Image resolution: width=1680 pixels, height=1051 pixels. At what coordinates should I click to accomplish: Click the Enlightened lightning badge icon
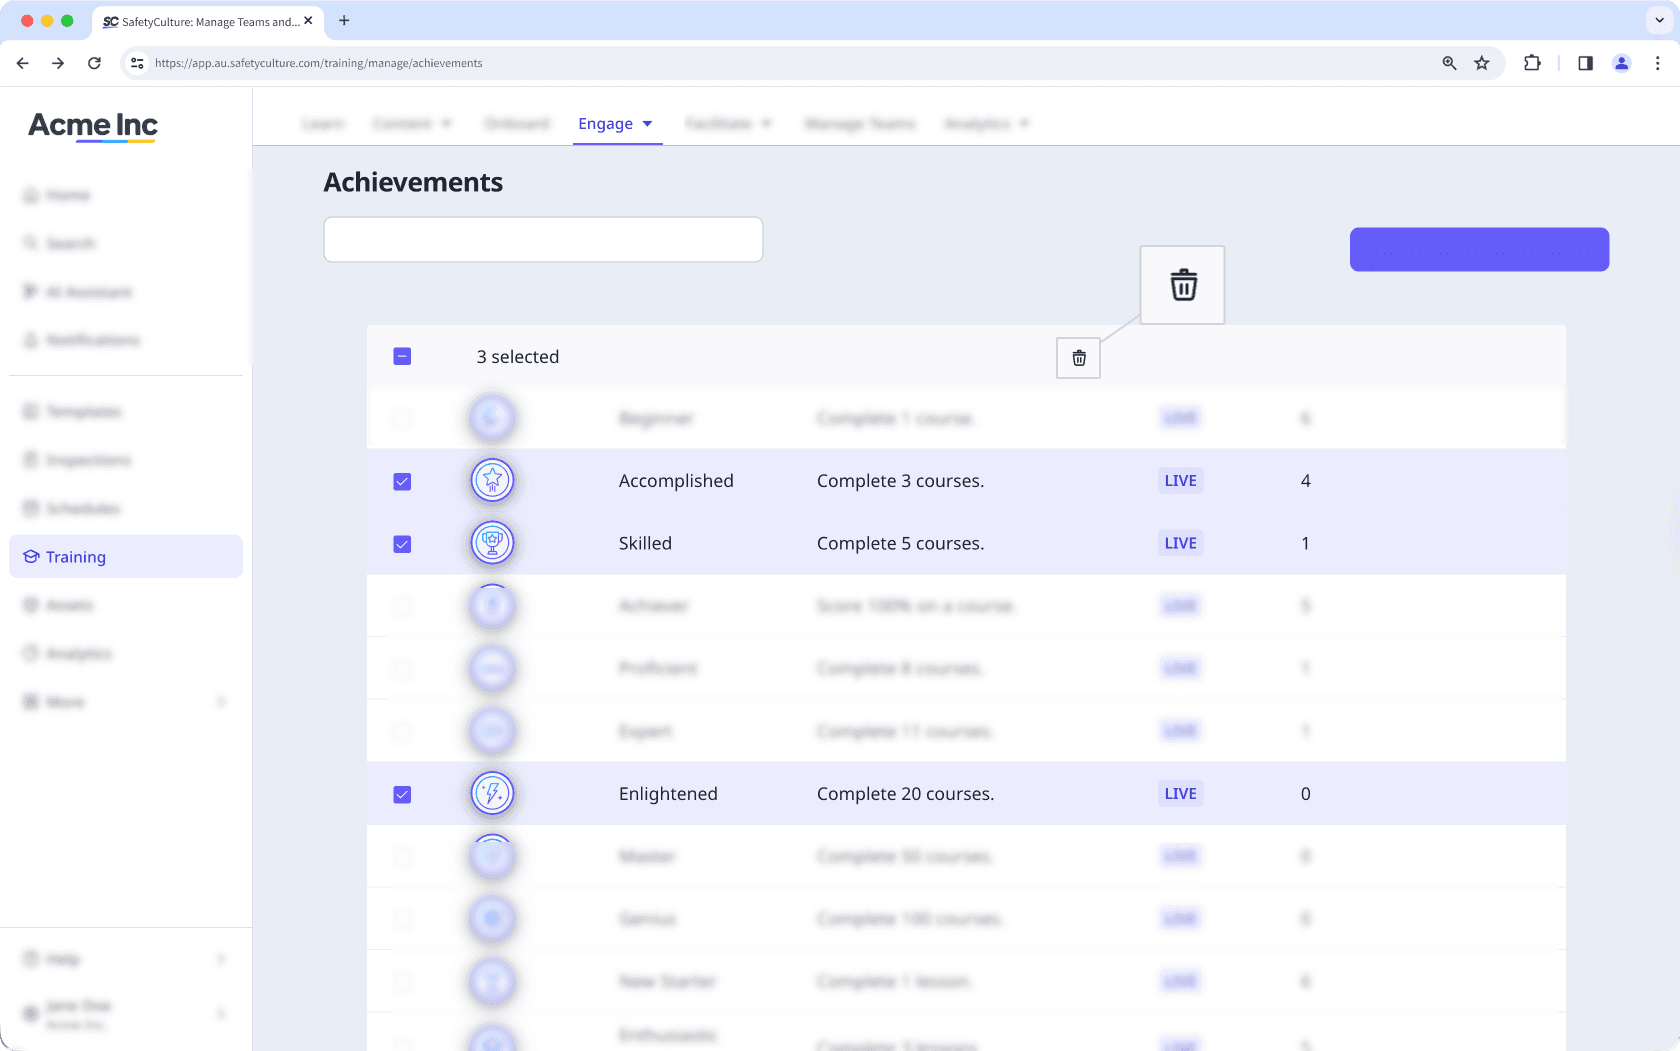pos(492,793)
